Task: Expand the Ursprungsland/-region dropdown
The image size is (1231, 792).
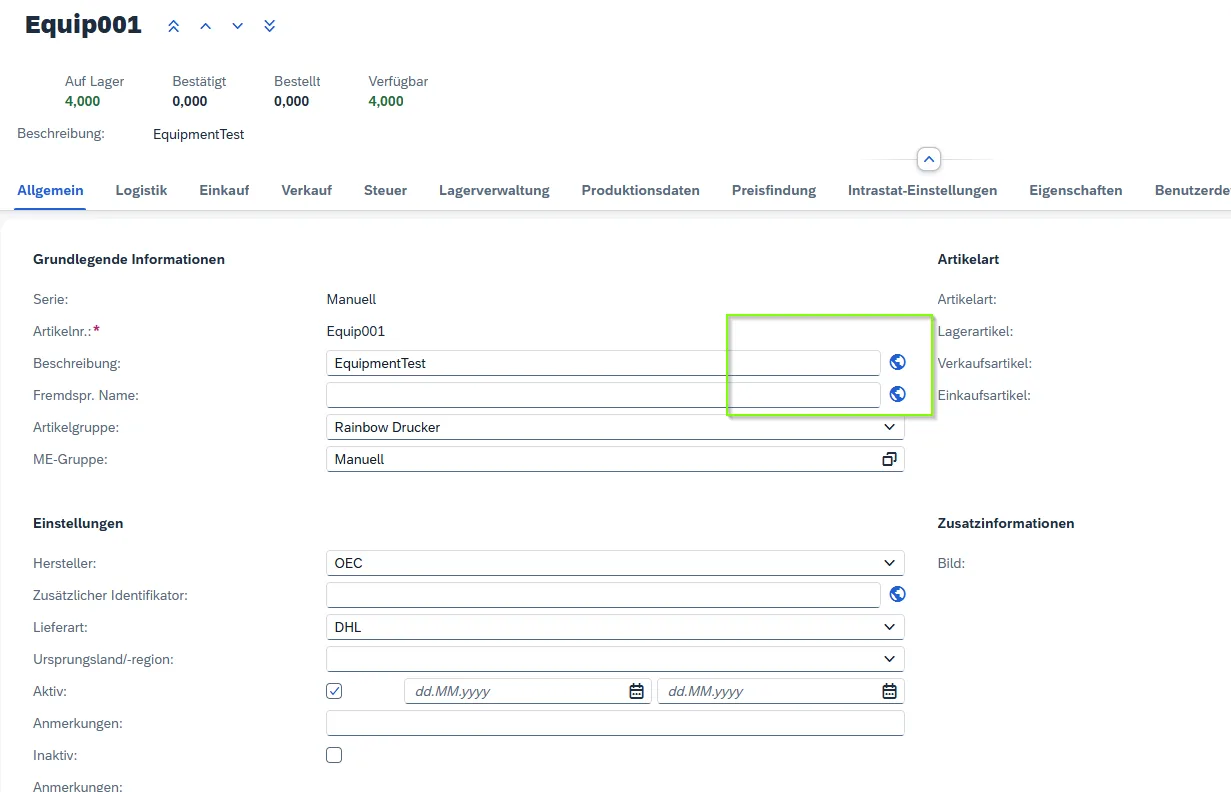Action: (889, 659)
